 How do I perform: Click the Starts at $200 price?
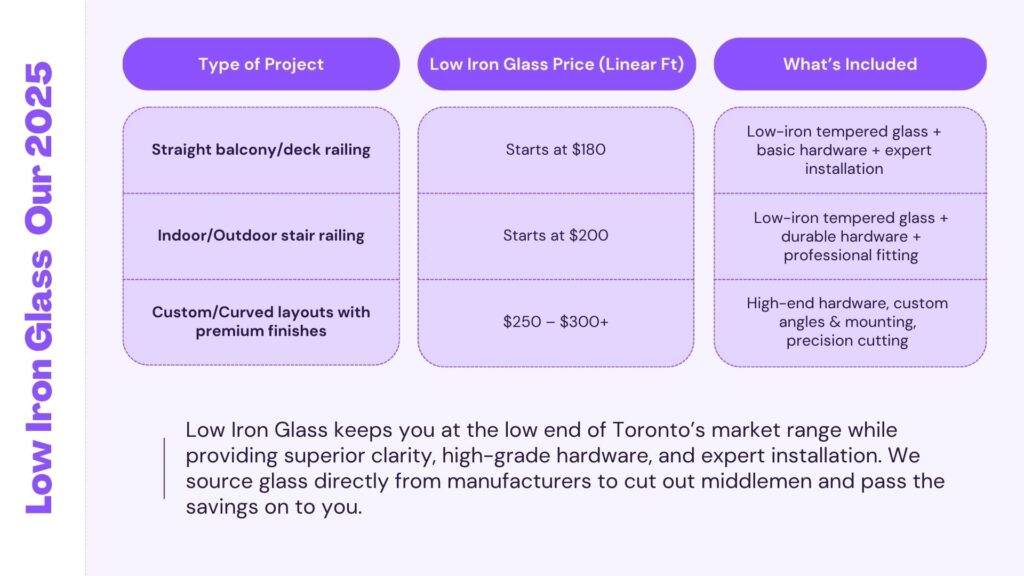click(556, 236)
